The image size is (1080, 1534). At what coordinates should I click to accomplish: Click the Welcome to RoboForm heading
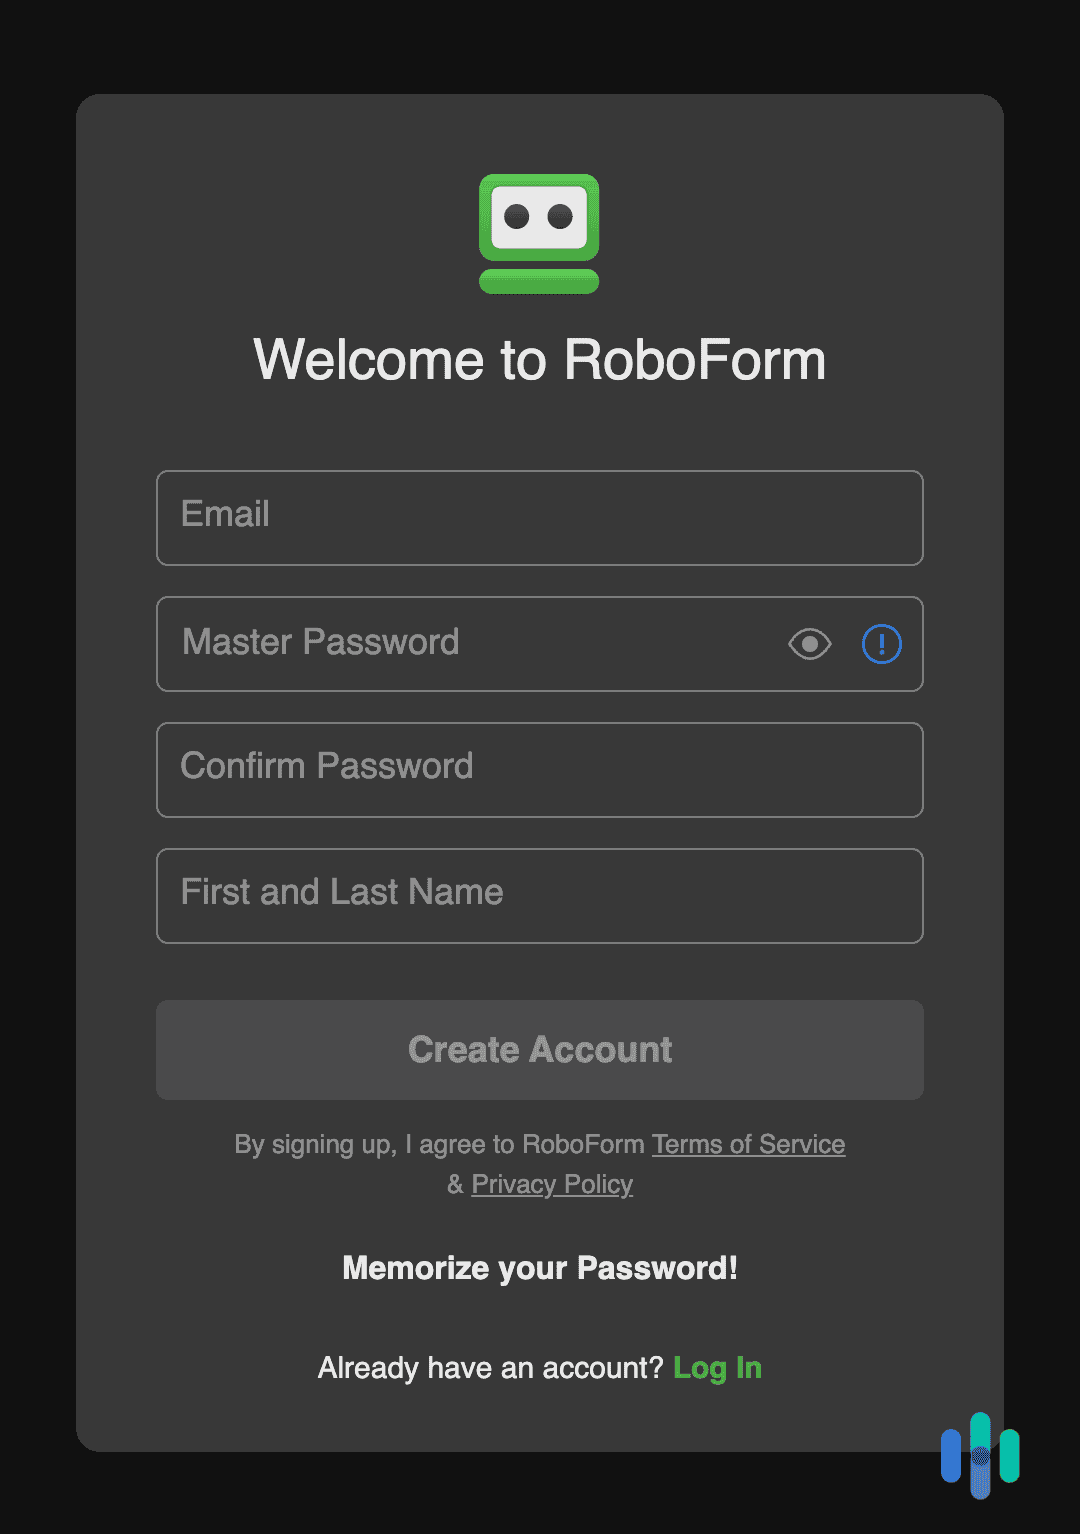tap(539, 361)
